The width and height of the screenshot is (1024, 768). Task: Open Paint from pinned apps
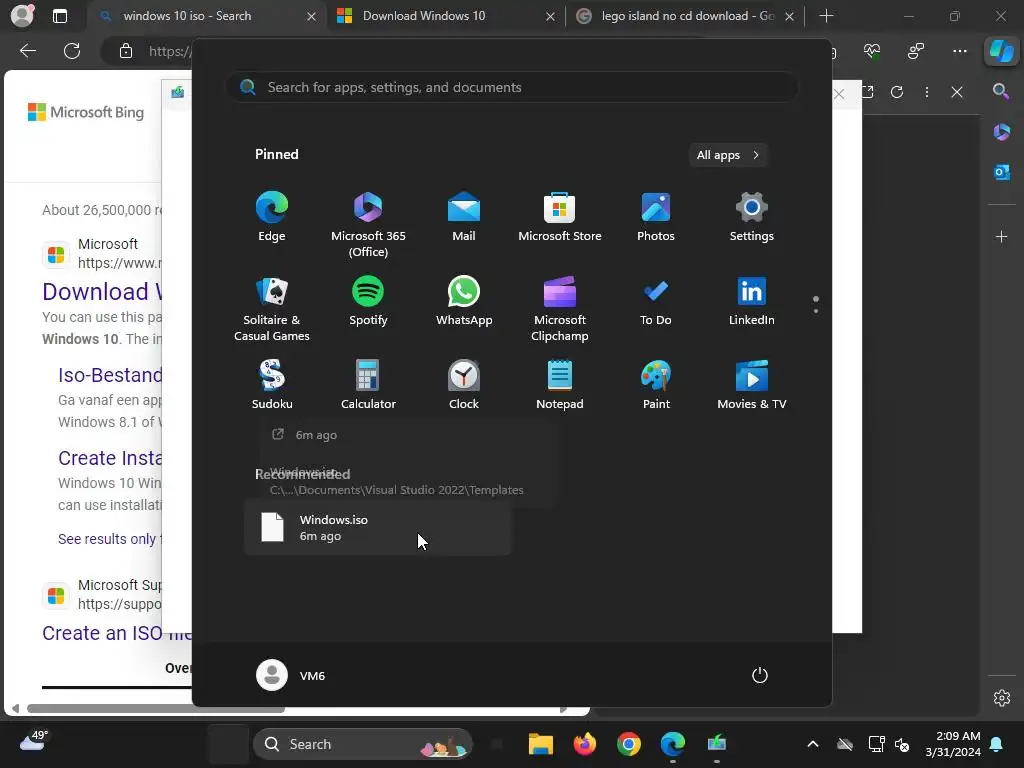[656, 385]
